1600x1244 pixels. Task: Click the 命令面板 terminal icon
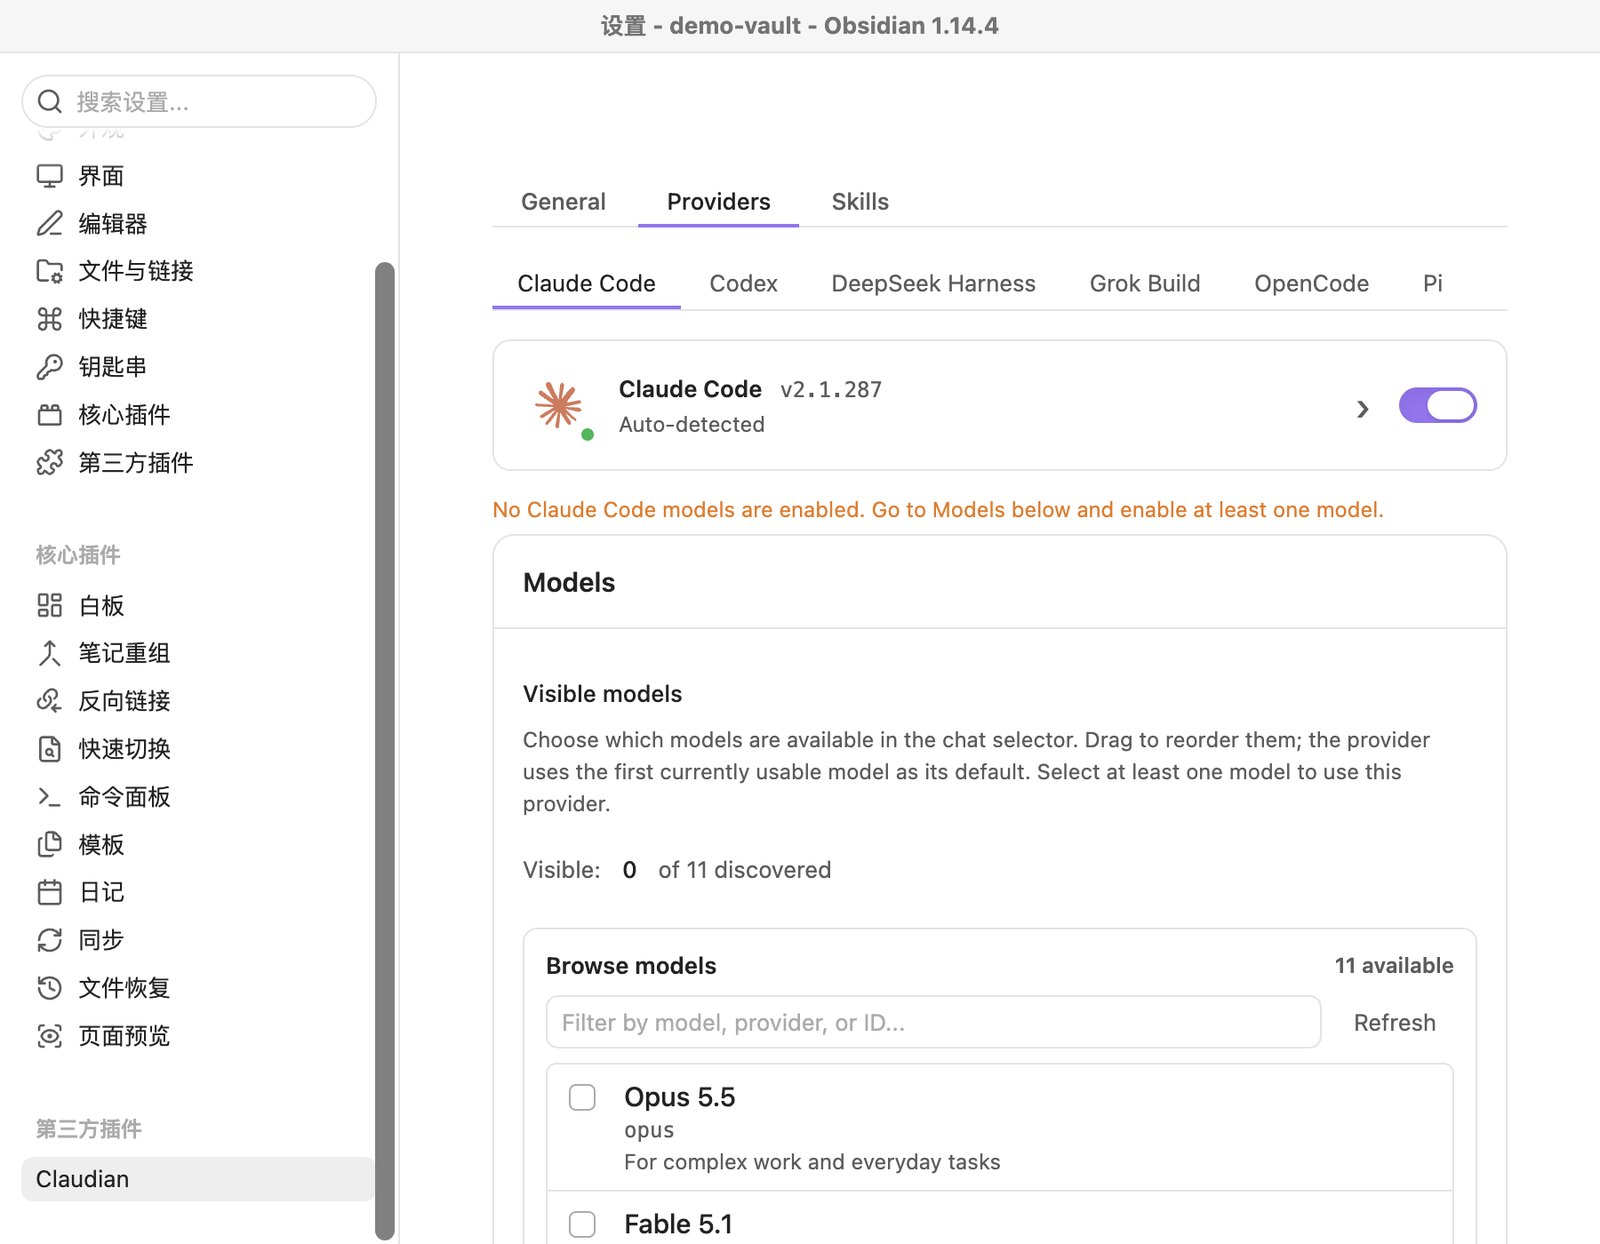50,797
